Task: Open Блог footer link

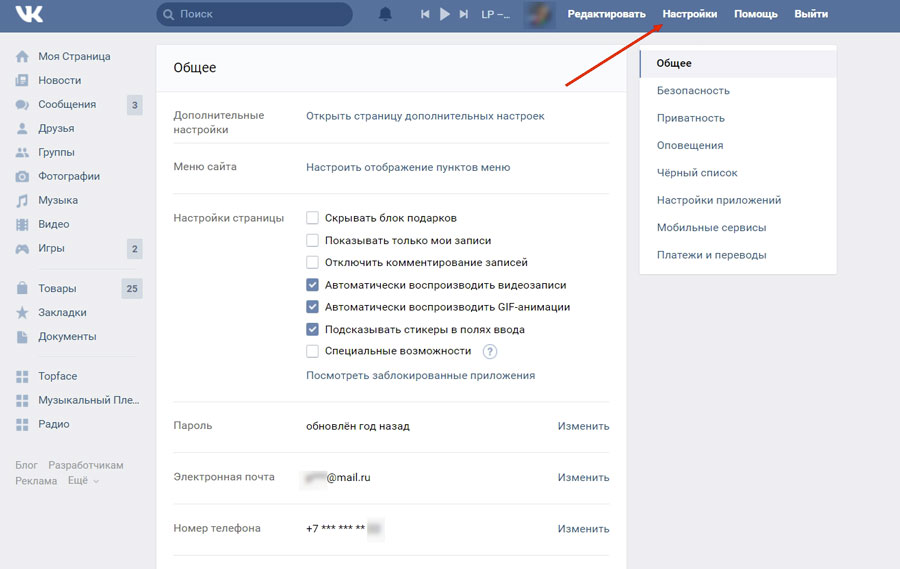Action: tap(26, 465)
